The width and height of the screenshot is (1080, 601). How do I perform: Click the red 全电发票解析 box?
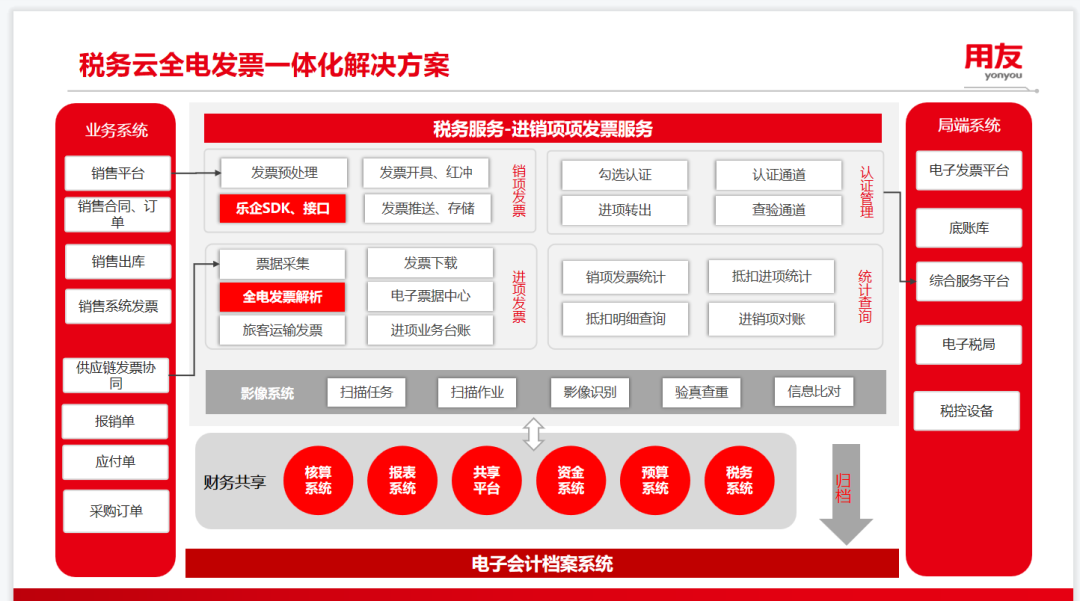282,297
